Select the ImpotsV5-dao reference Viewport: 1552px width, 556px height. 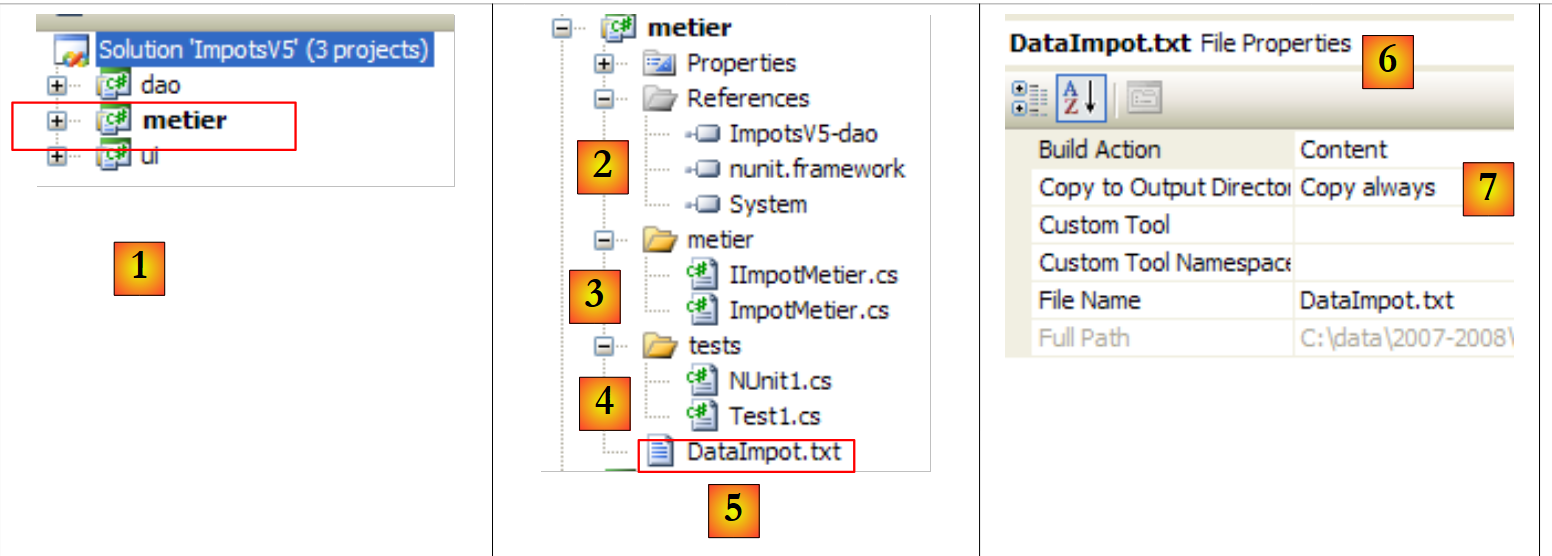[803, 134]
